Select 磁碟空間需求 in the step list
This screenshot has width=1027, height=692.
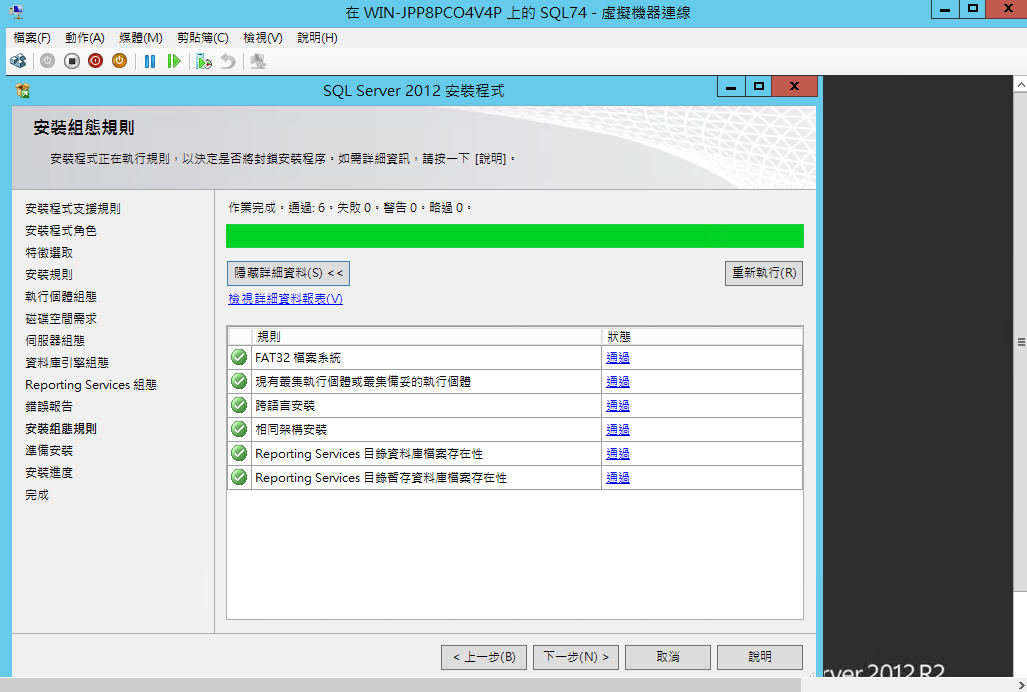61,319
